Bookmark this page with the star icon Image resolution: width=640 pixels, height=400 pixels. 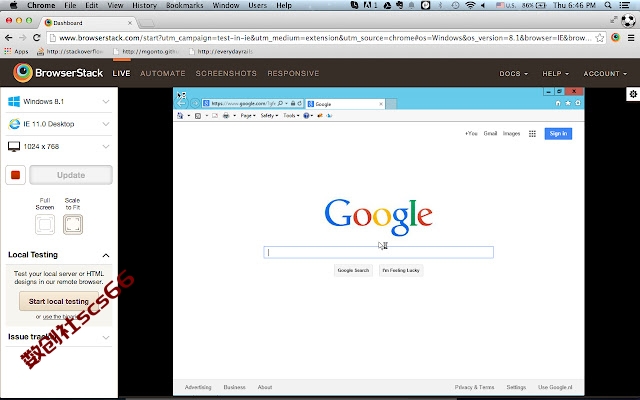(600, 38)
